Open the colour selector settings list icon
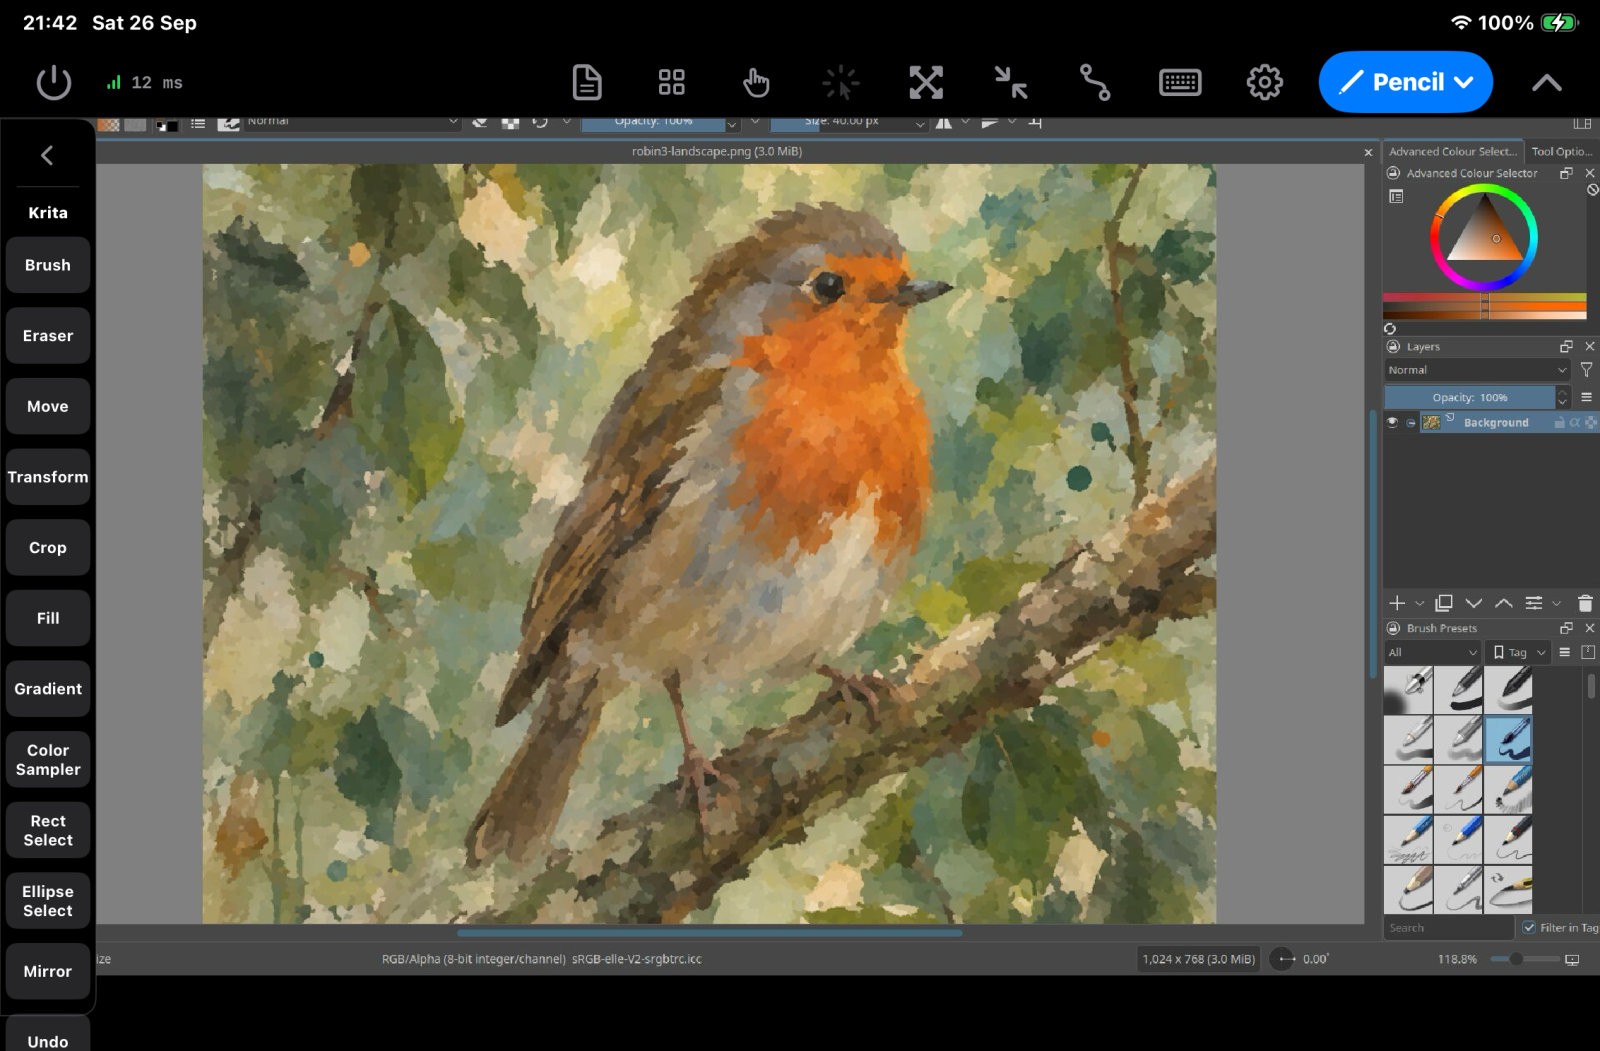The image size is (1600, 1051). click(1396, 197)
